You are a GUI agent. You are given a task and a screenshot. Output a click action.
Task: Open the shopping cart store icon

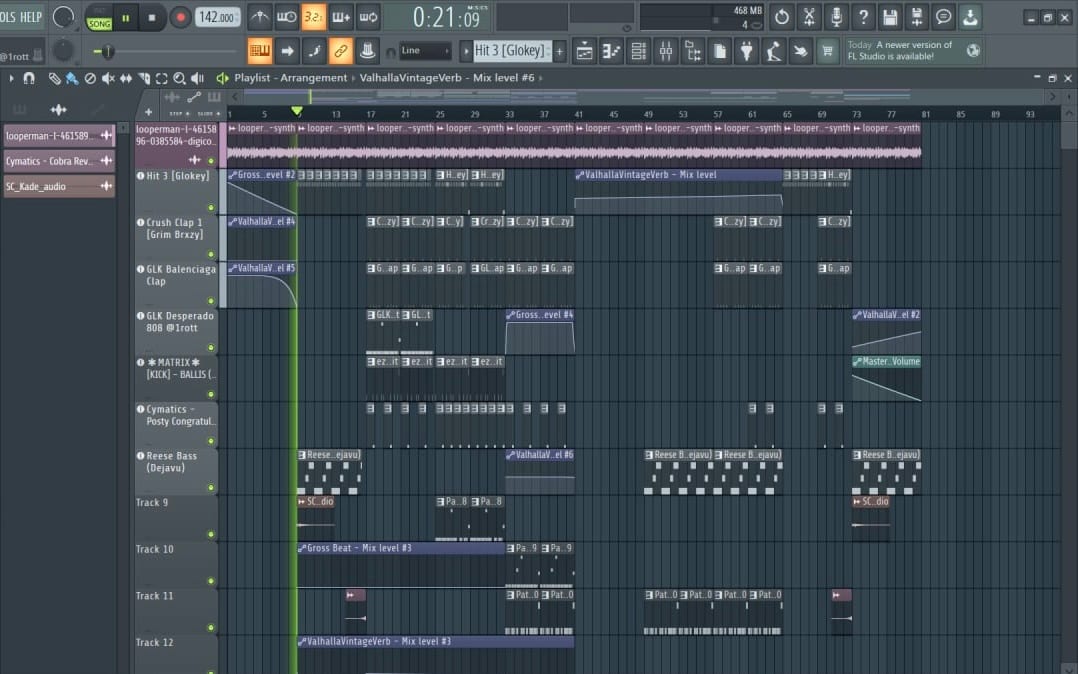[828, 51]
